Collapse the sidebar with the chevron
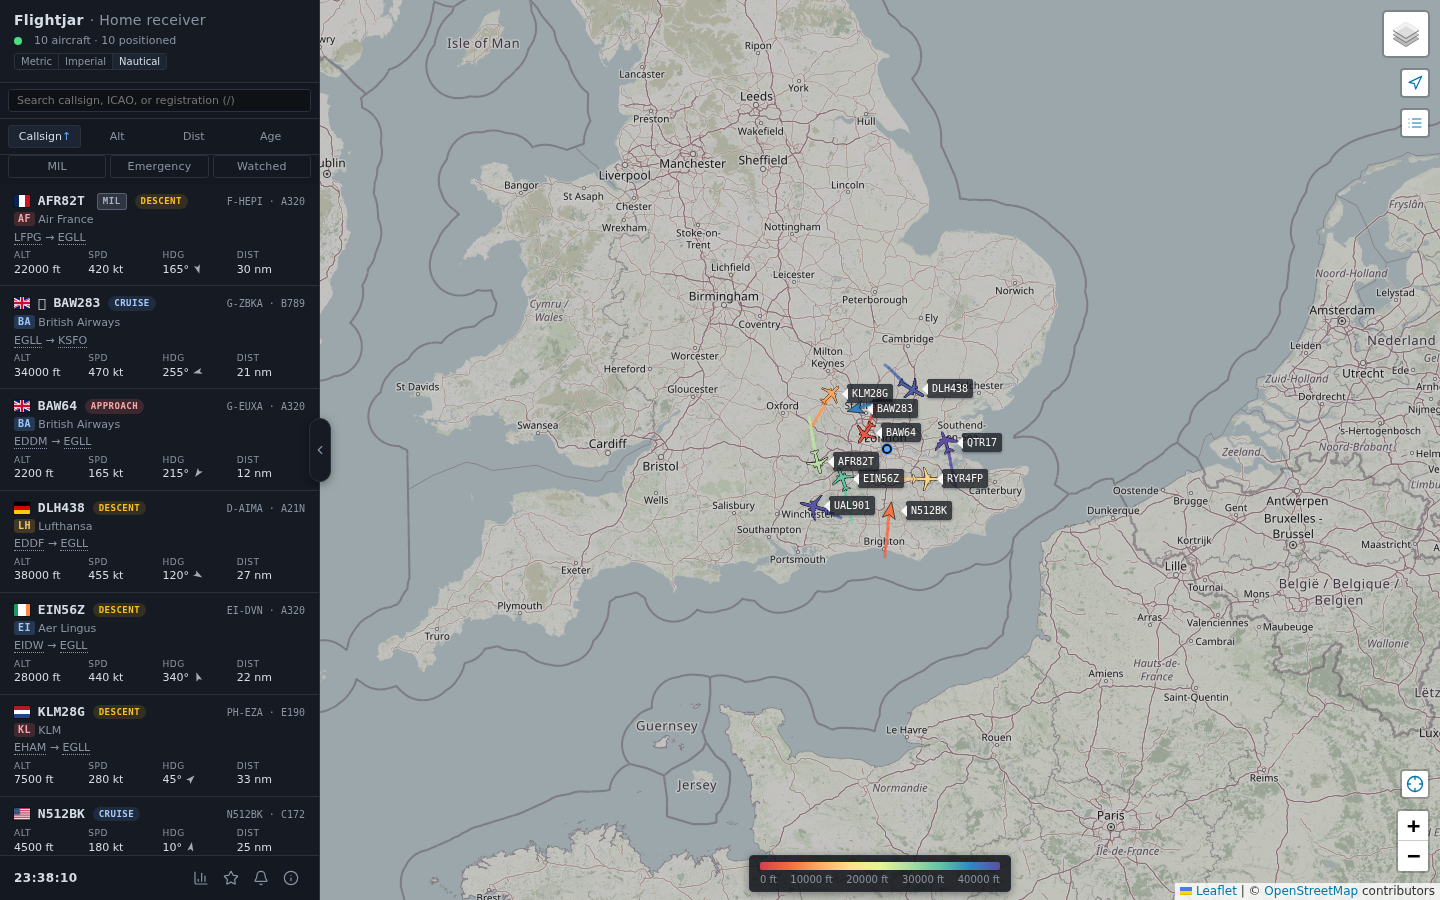Viewport: 1440px width, 900px height. (321, 450)
